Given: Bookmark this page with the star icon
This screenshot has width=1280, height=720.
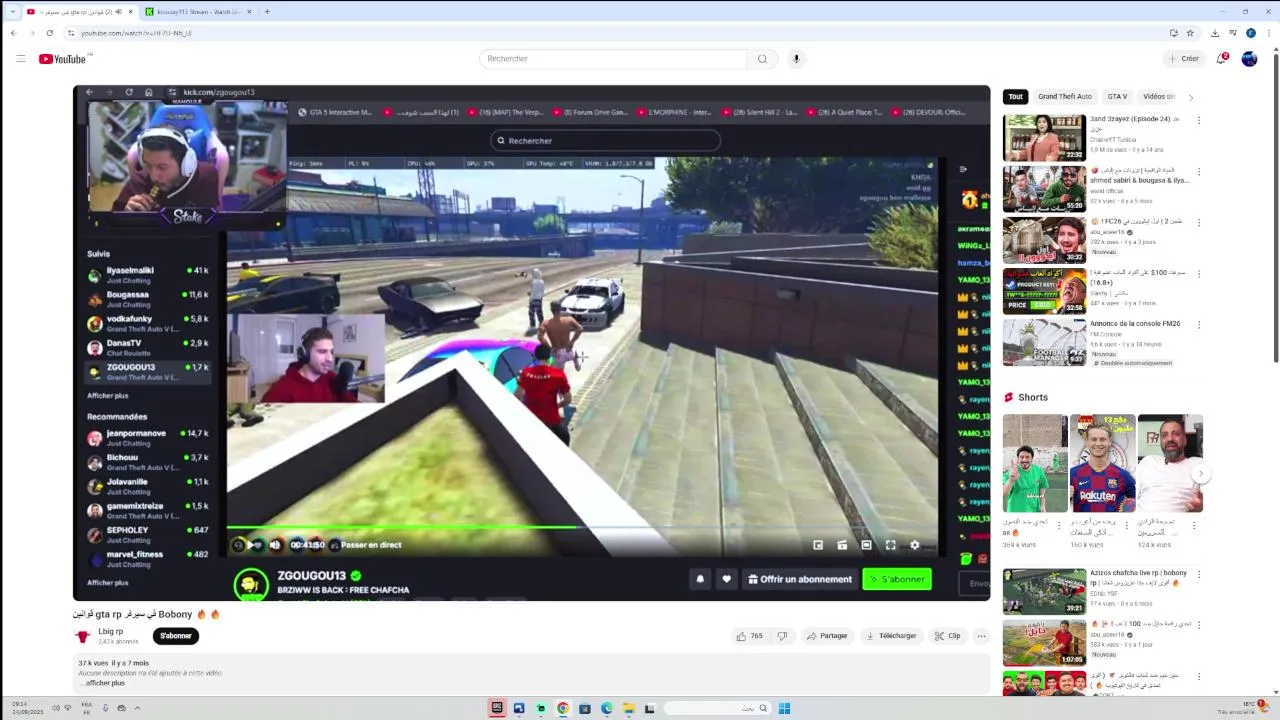Looking at the screenshot, I should pyautogui.click(x=1190, y=33).
